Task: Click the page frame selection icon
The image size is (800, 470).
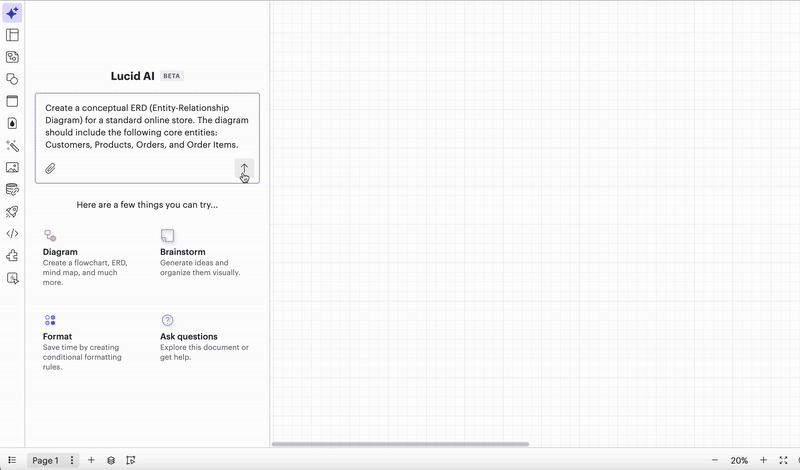Action: [131, 460]
